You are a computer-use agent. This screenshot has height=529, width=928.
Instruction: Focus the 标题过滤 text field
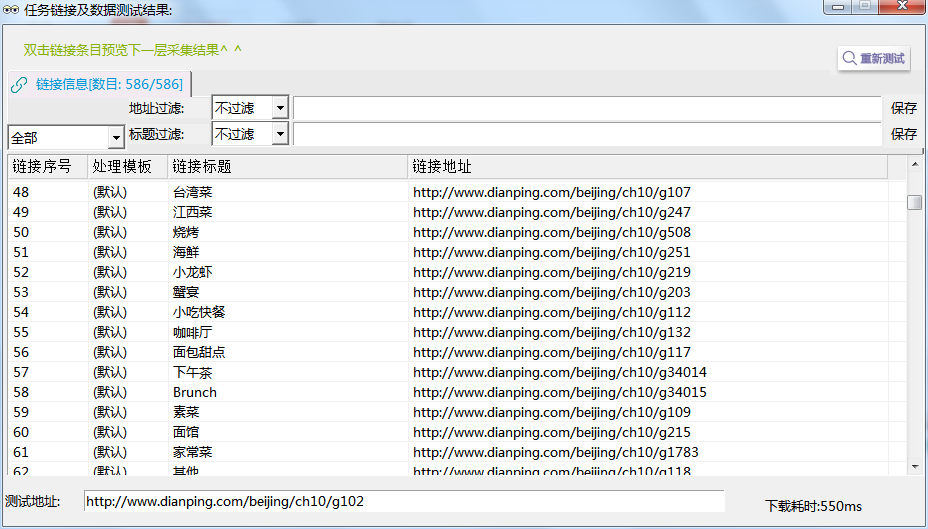(587, 134)
